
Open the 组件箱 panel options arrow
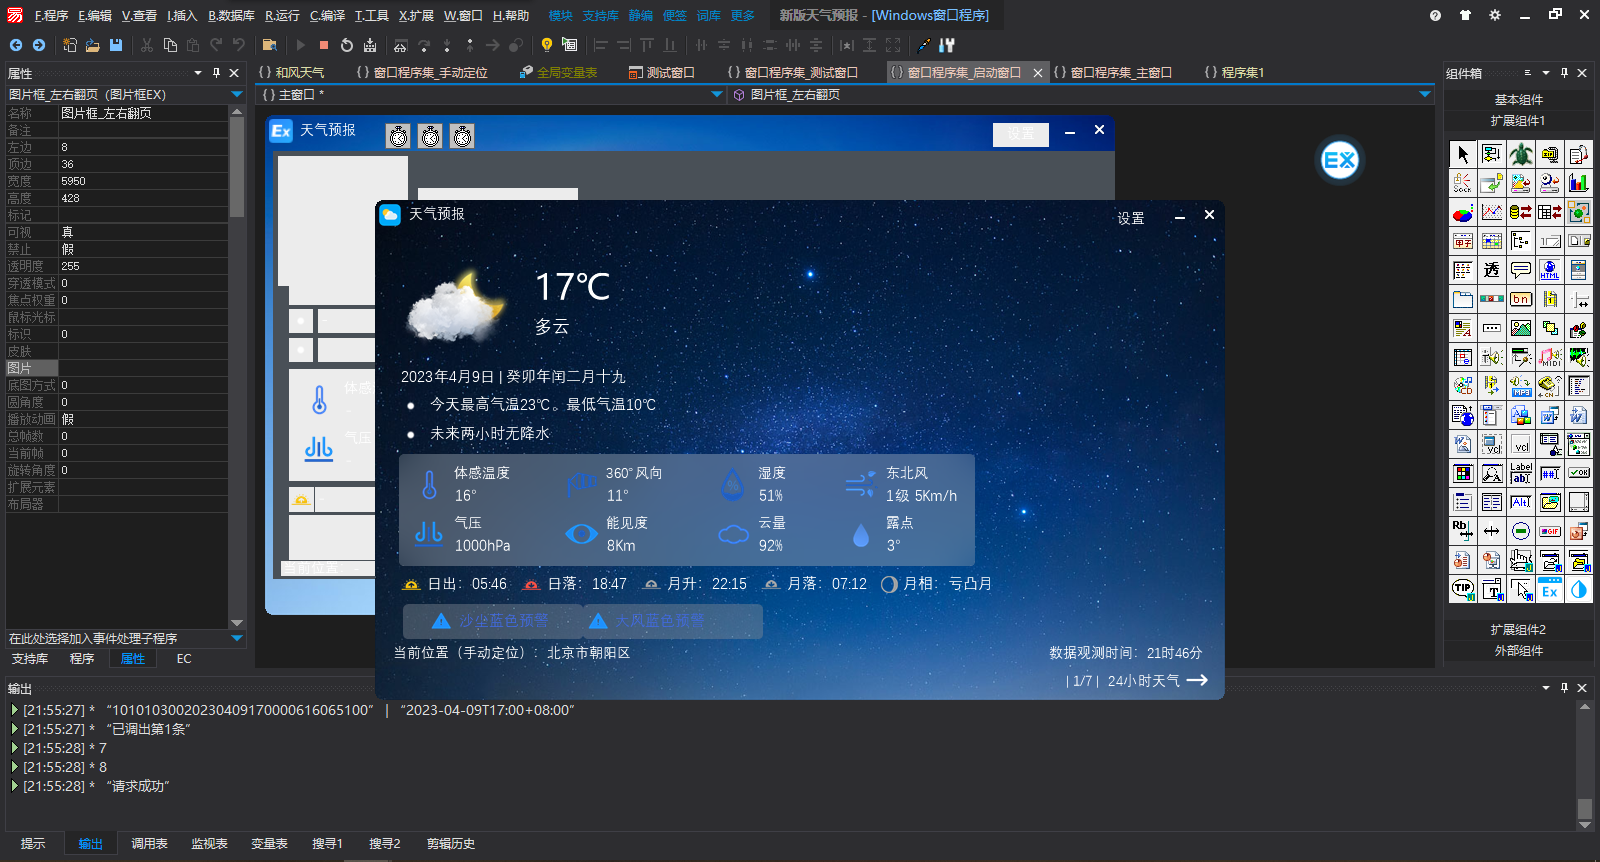pos(1546,73)
